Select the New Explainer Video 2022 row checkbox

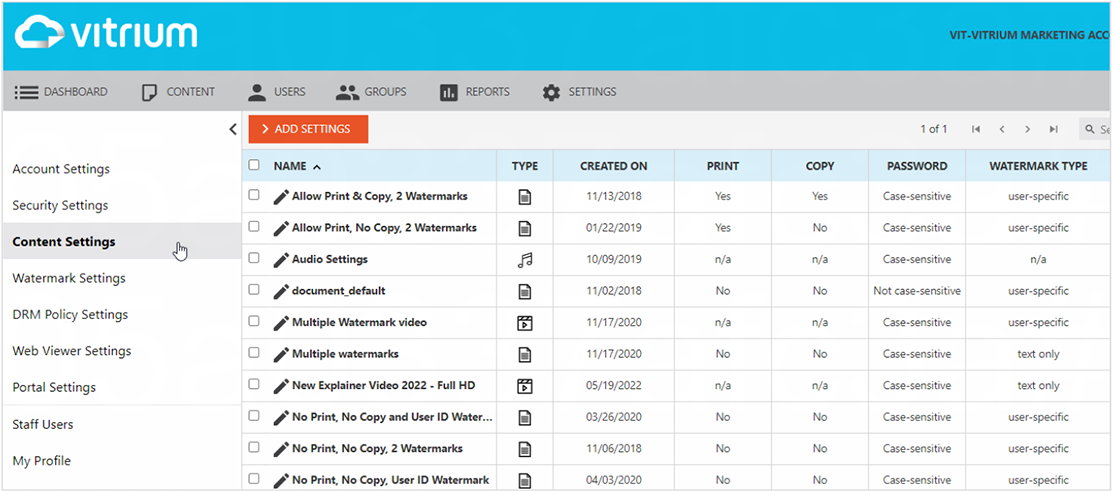[254, 385]
